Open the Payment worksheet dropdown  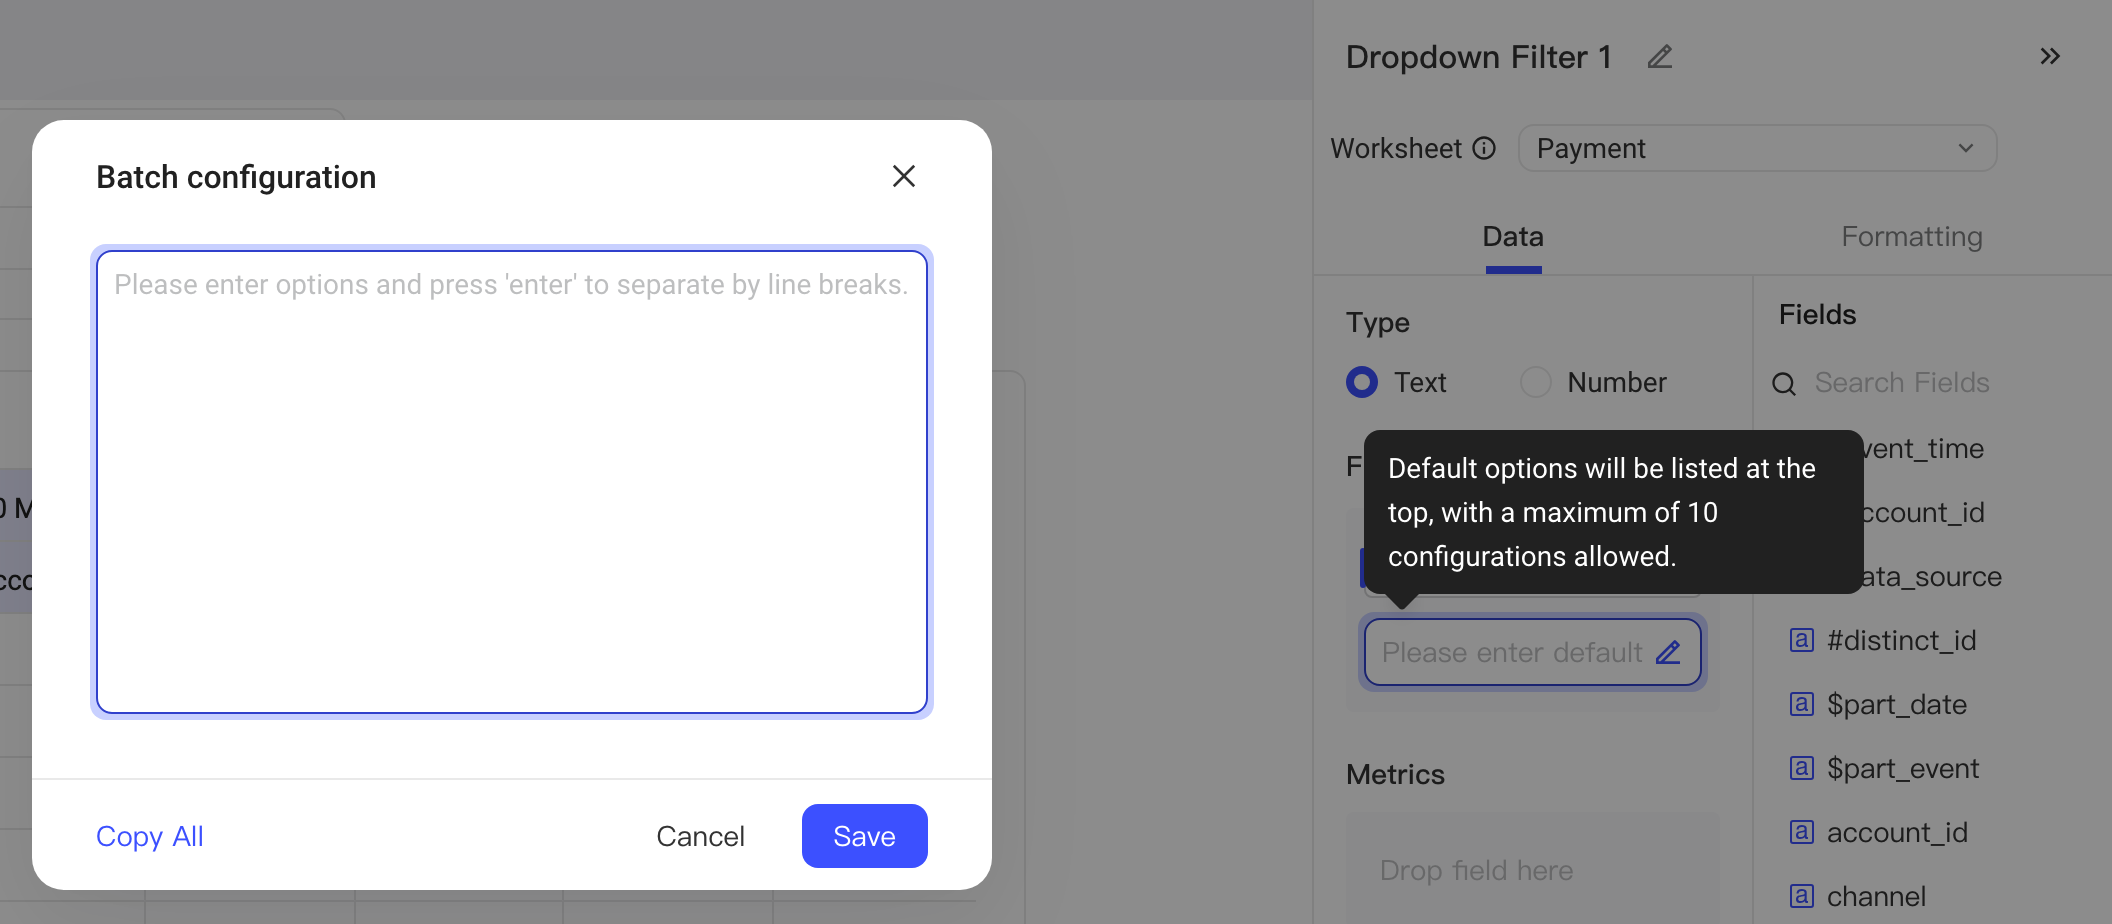1757,148
